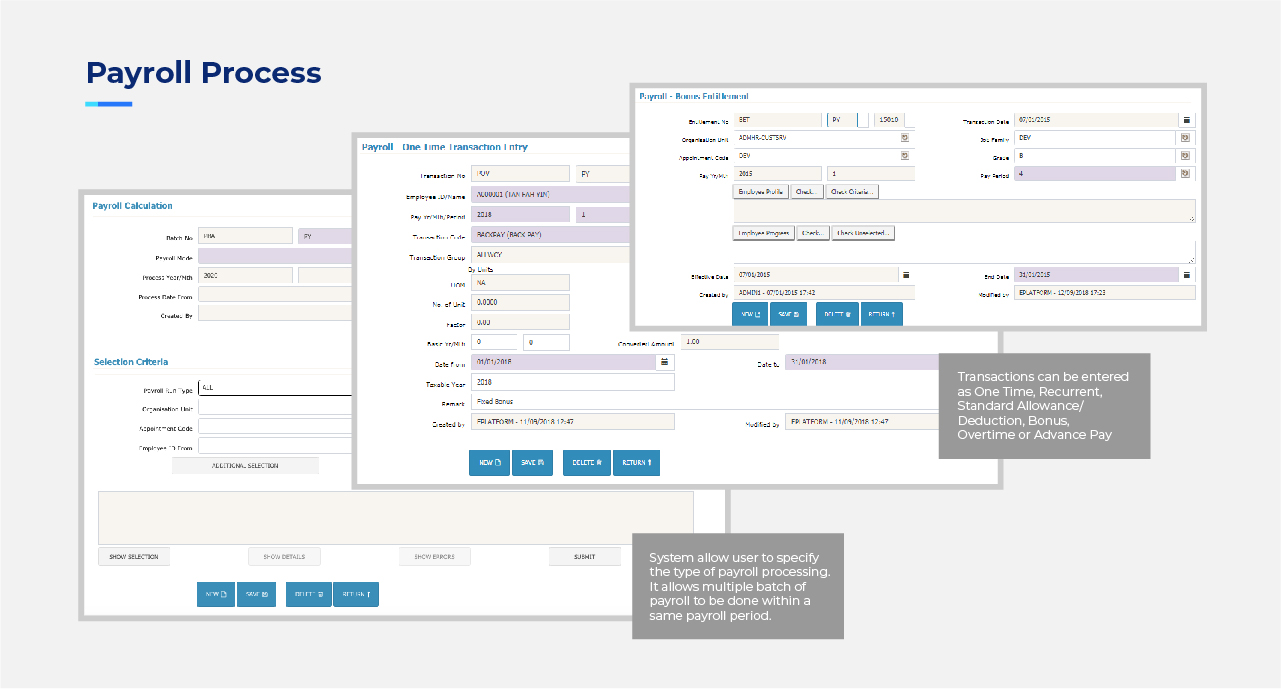
Task: Open the Job Family lookup icon
Action: 1187,138
